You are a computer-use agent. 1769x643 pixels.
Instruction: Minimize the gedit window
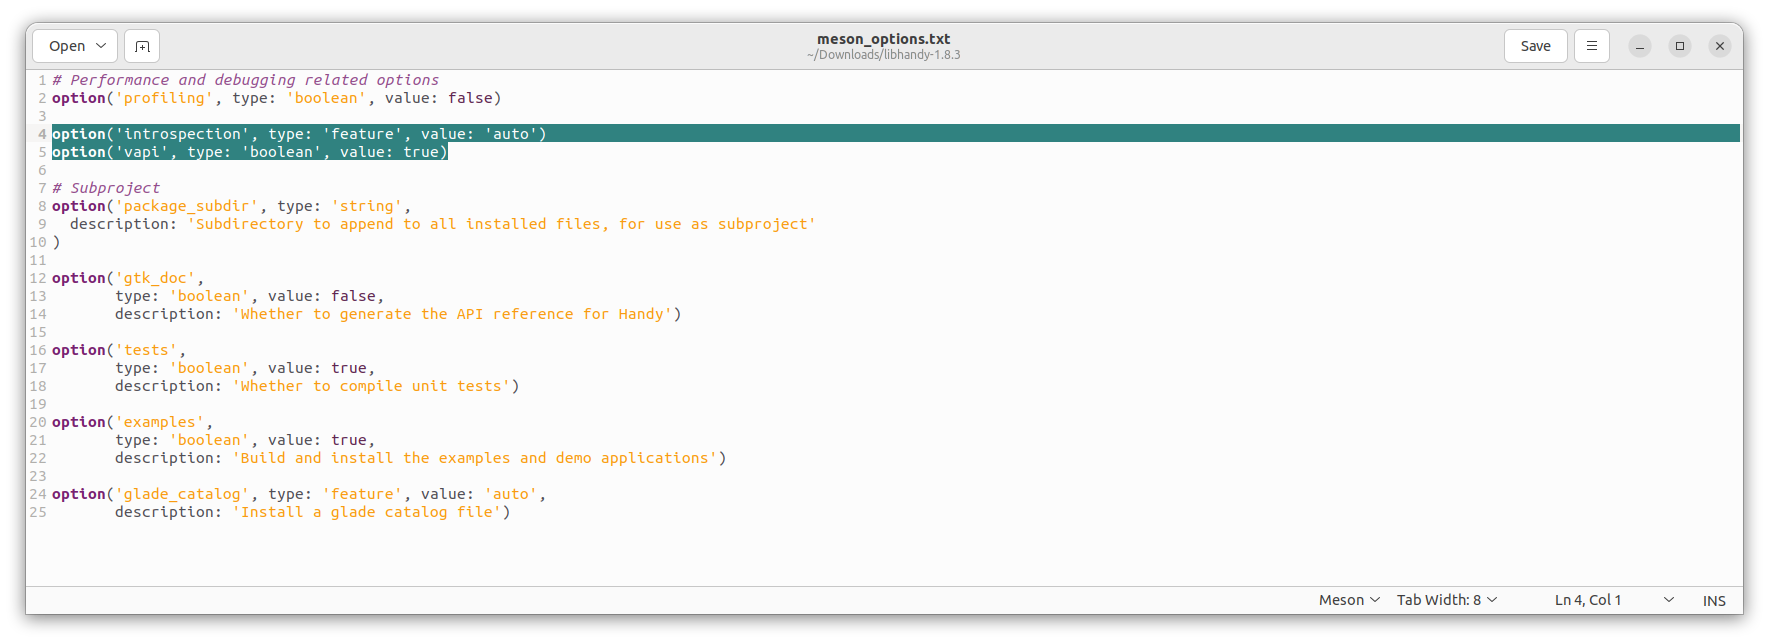click(1640, 46)
